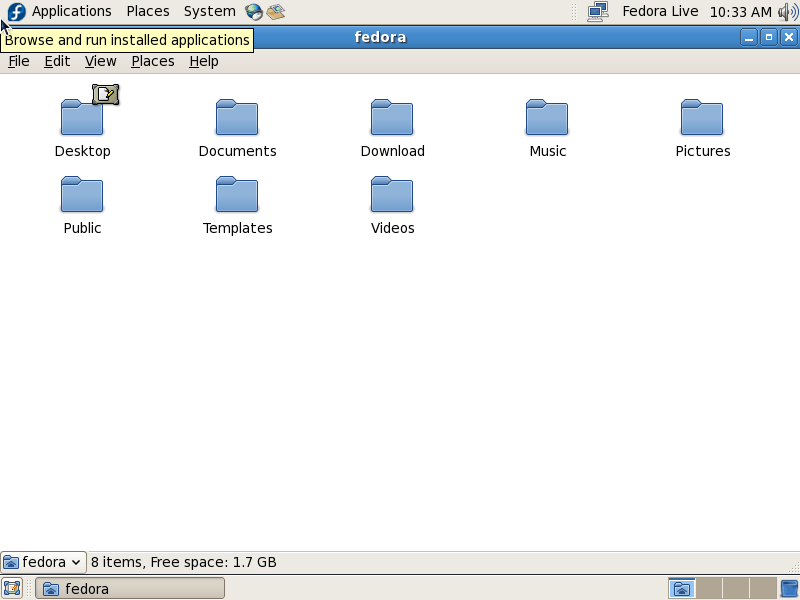Select the Documents folder
The height and width of the screenshot is (600, 800).
237,129
